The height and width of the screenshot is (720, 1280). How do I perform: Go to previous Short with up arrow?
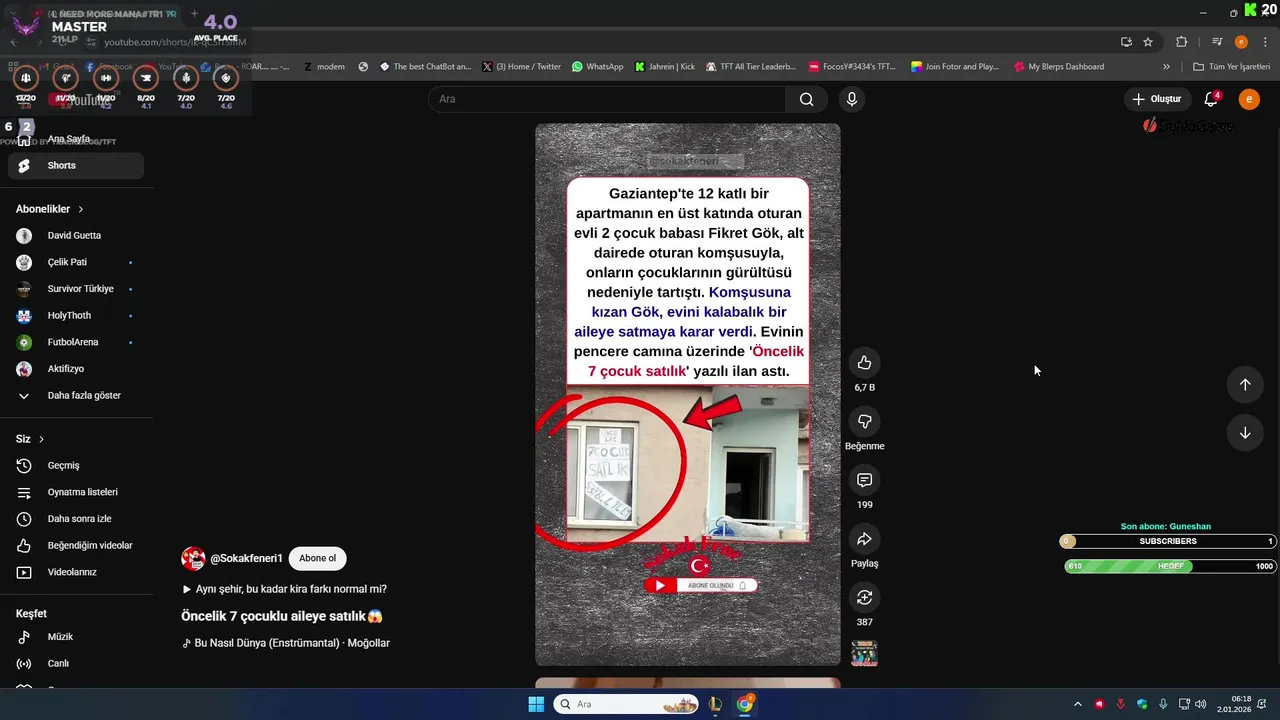coord(1245,385)
